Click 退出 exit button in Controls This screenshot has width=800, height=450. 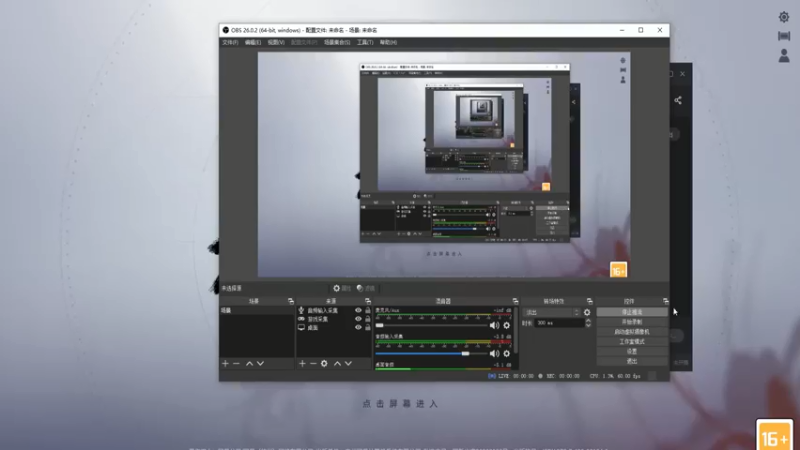pyautogui.click(x=632, y=361)
